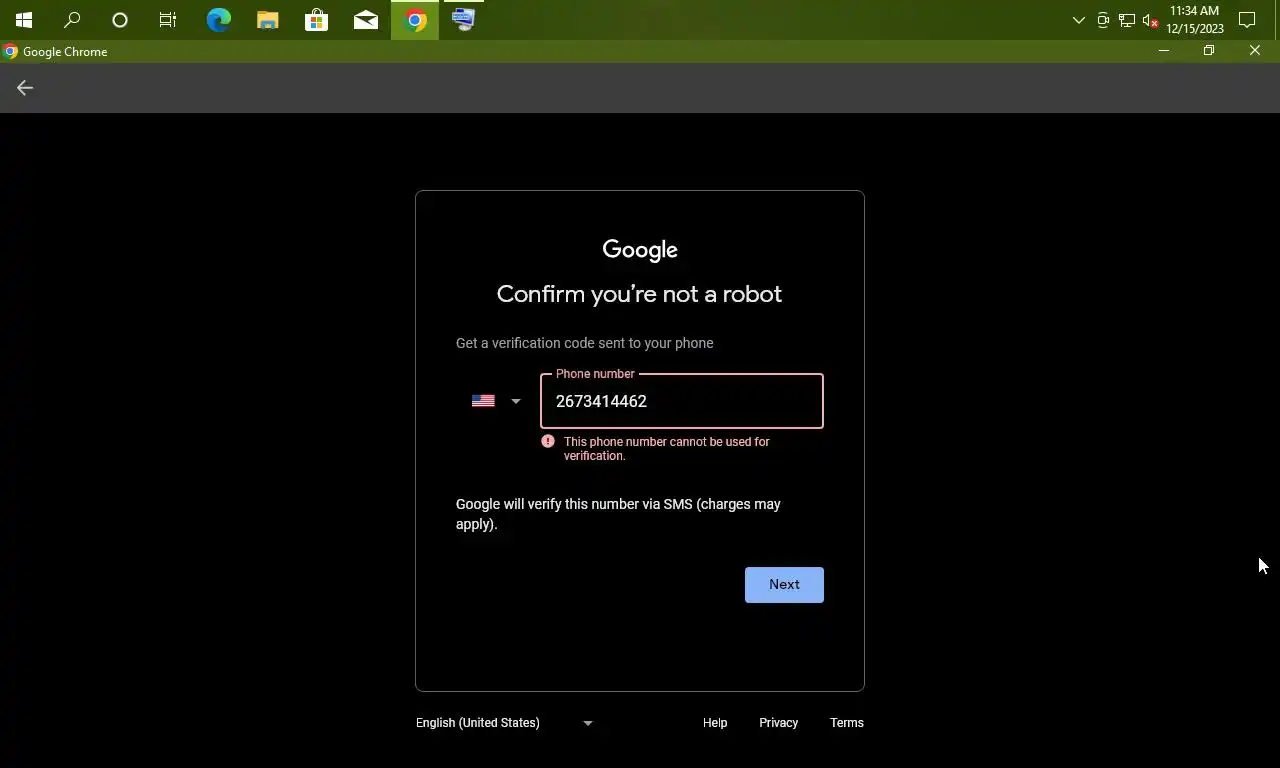Open the Mail app icon
Viewport: 1280px width, 768px height.
pyautogui.click(x=366, y=20)
